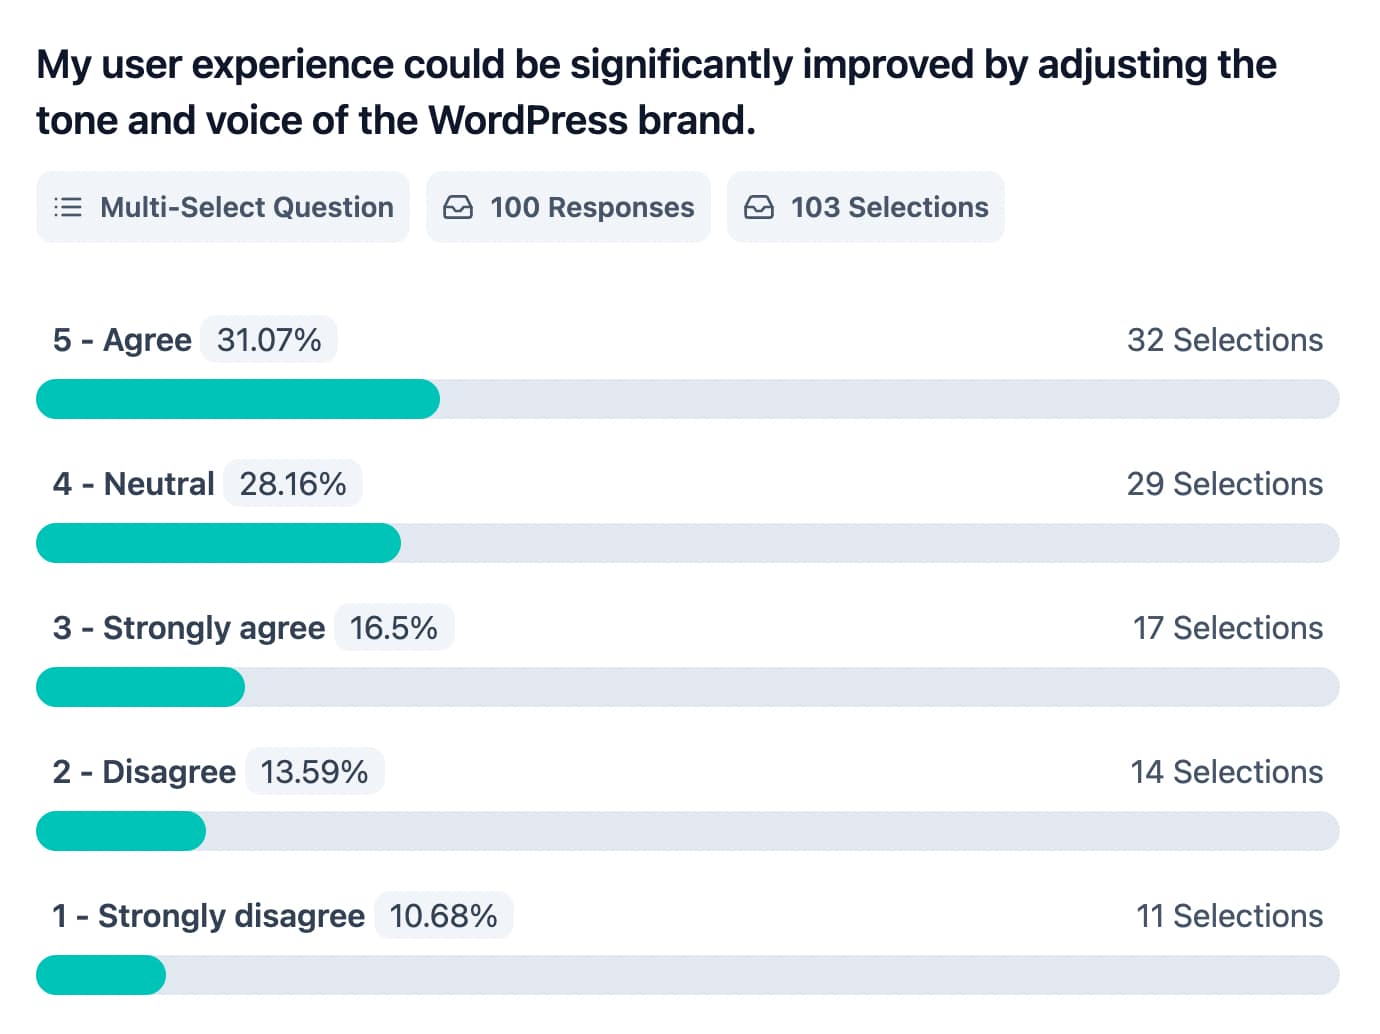Screen dimensions: 1380x1034
Task: Click the inbox icon beside 100 Responses
Action: click(x=458, y=207)
